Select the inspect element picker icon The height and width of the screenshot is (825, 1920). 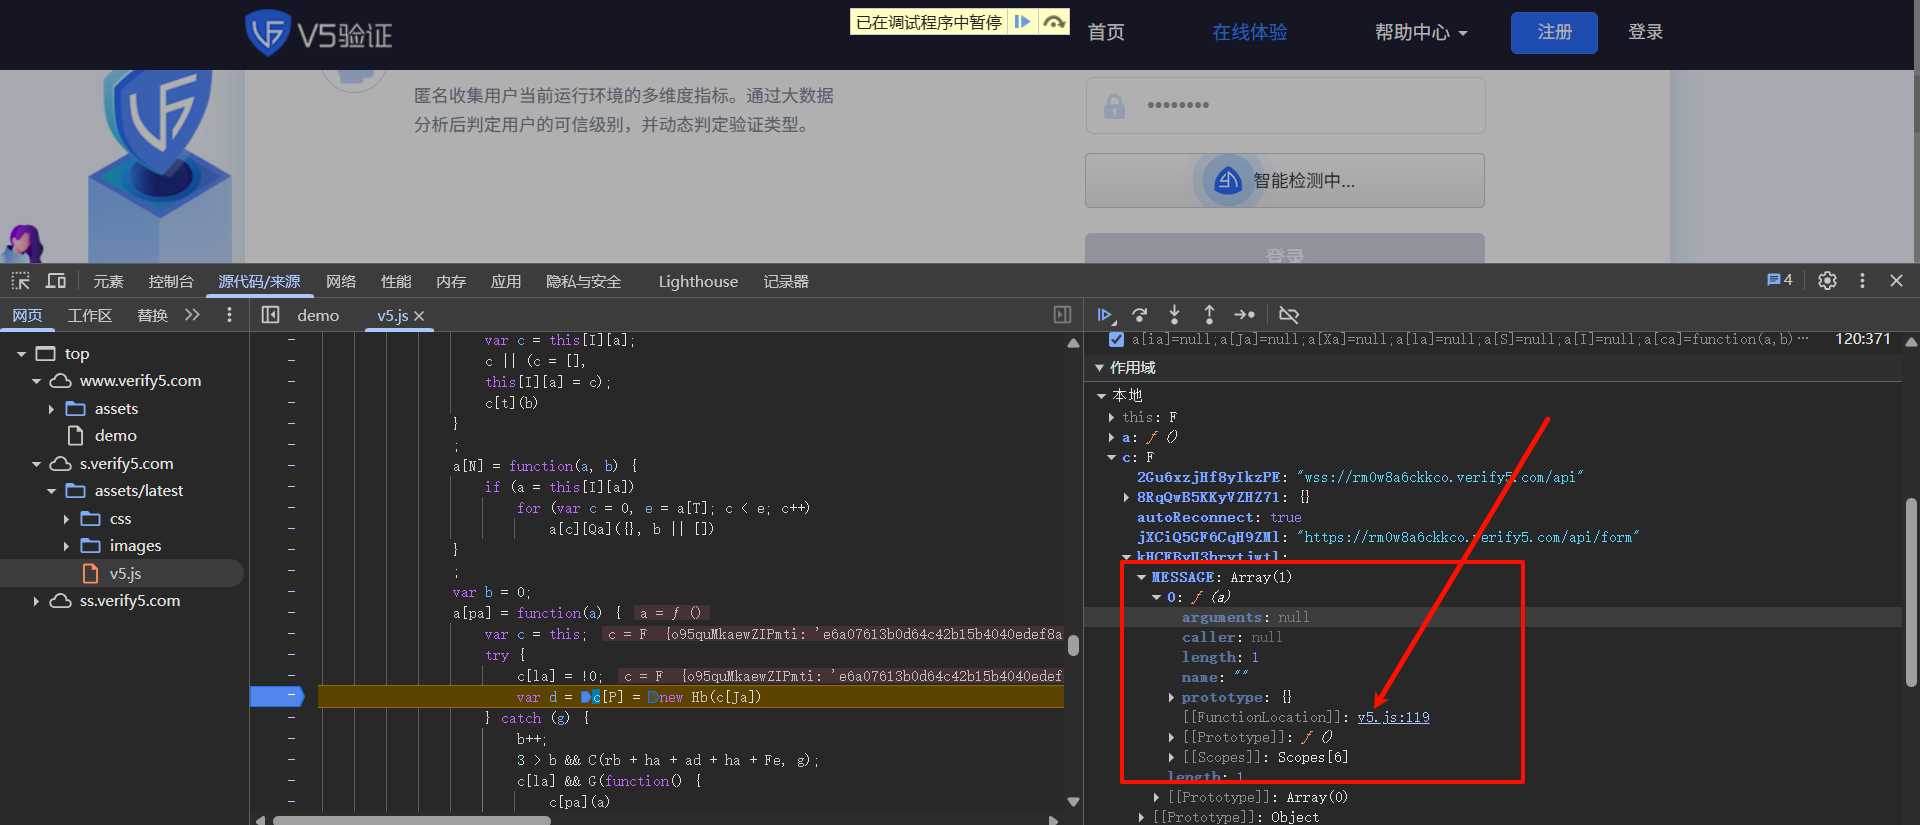click(21, 281)
